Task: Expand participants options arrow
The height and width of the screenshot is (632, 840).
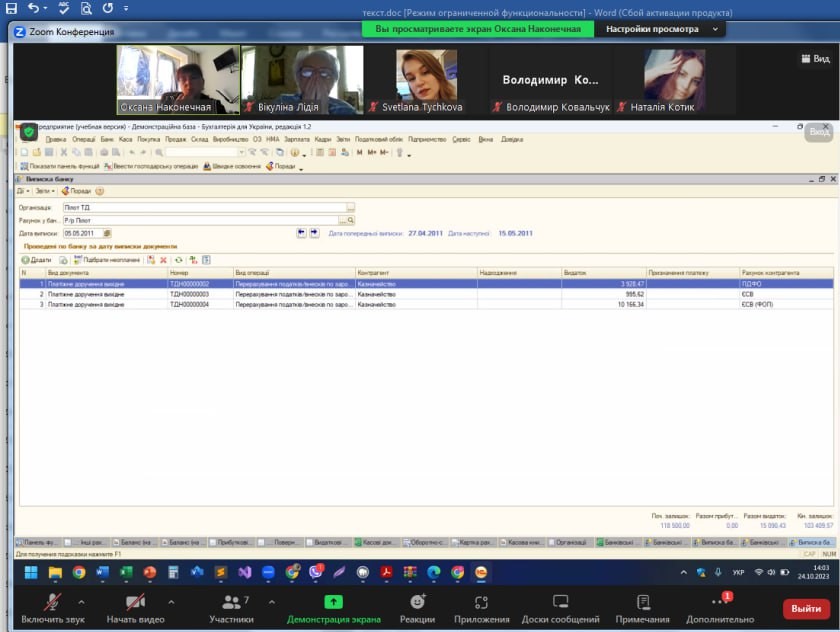Action: (x=273, y=602)
